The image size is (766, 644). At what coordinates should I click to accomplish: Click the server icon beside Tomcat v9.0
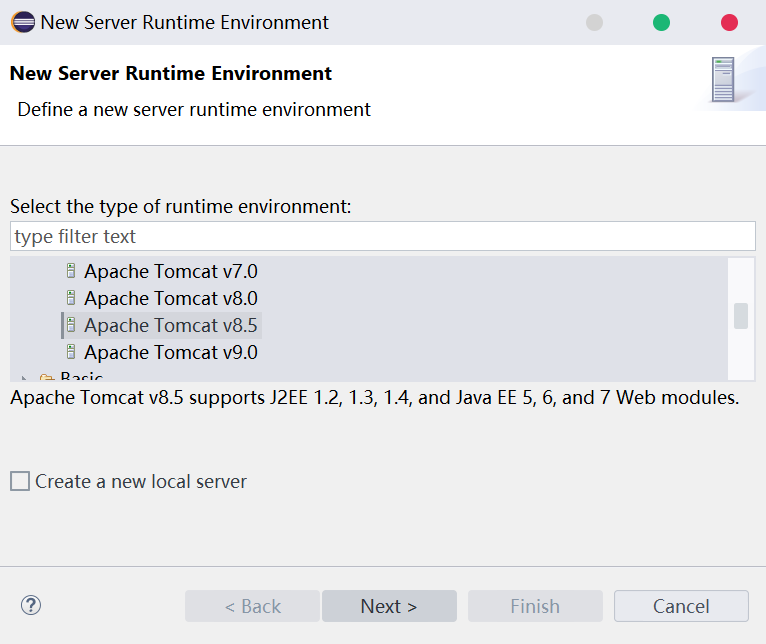(71, 352)
